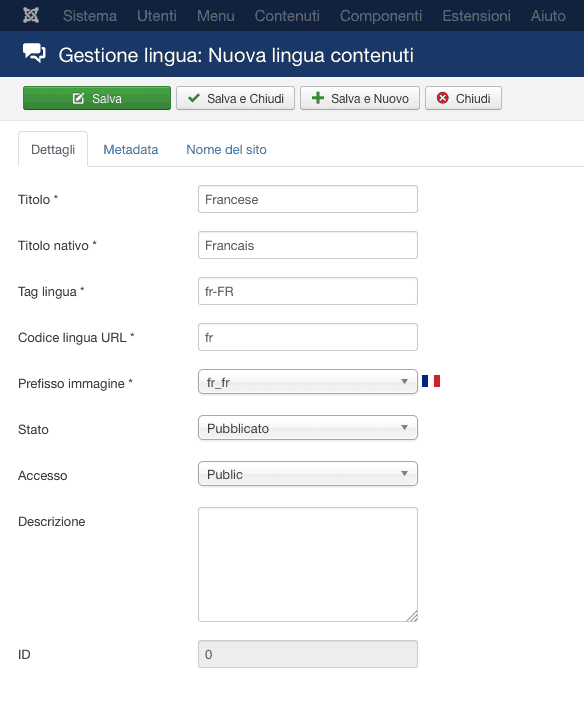Click Salva e Nuovo button
Viewport: 584px width, 712px height.
[360, 98]
